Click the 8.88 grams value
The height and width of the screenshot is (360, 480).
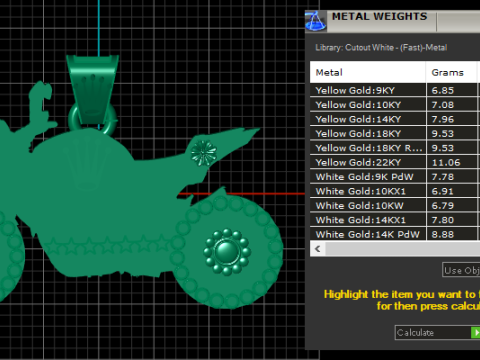tap(443, 234)
